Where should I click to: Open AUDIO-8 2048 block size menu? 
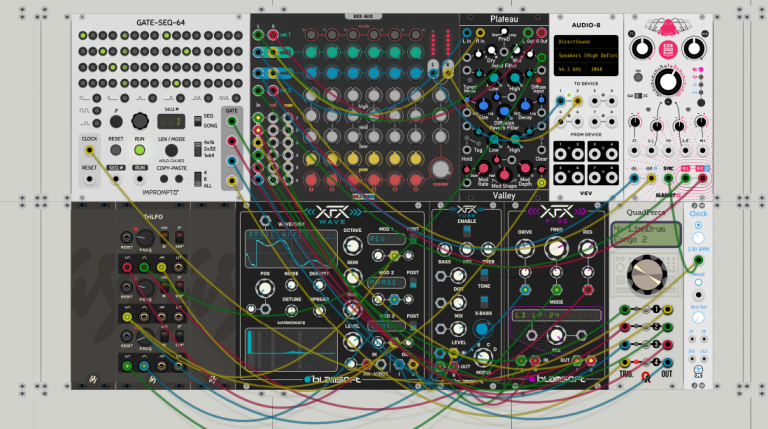pyautogui.click(x=602, y=69)
